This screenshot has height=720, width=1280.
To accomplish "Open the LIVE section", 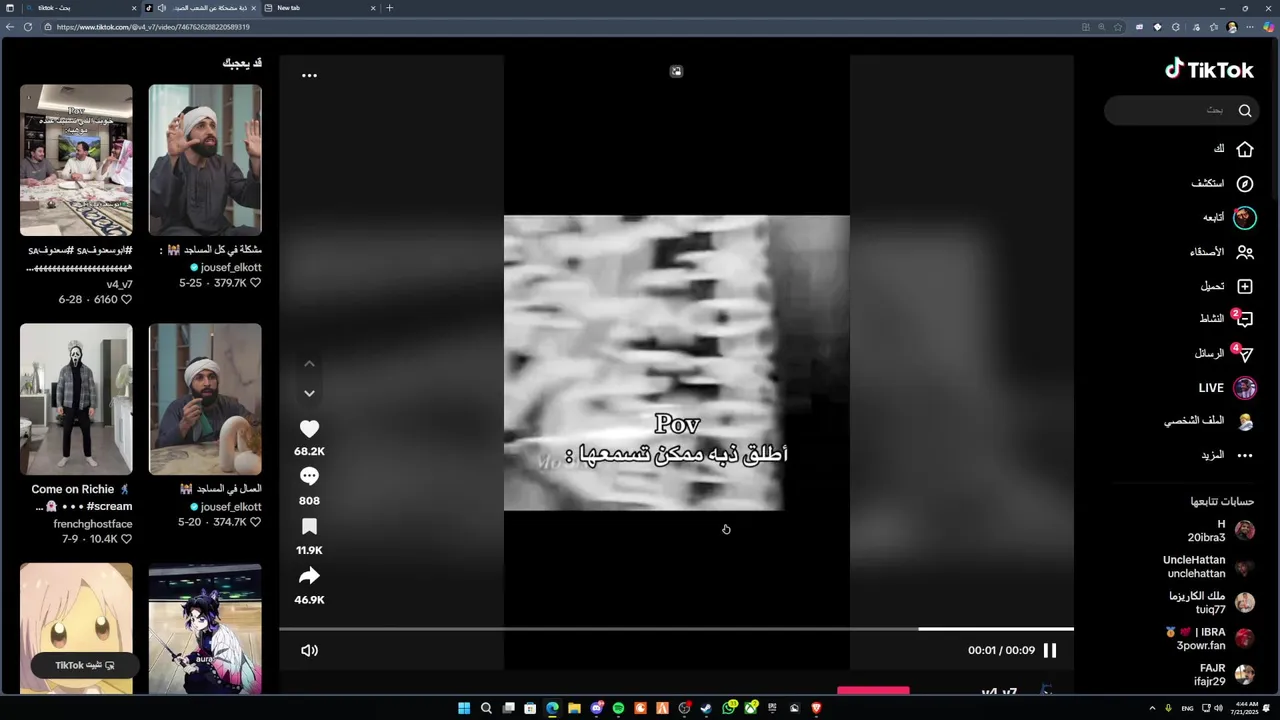I will tap(1226, 388).
